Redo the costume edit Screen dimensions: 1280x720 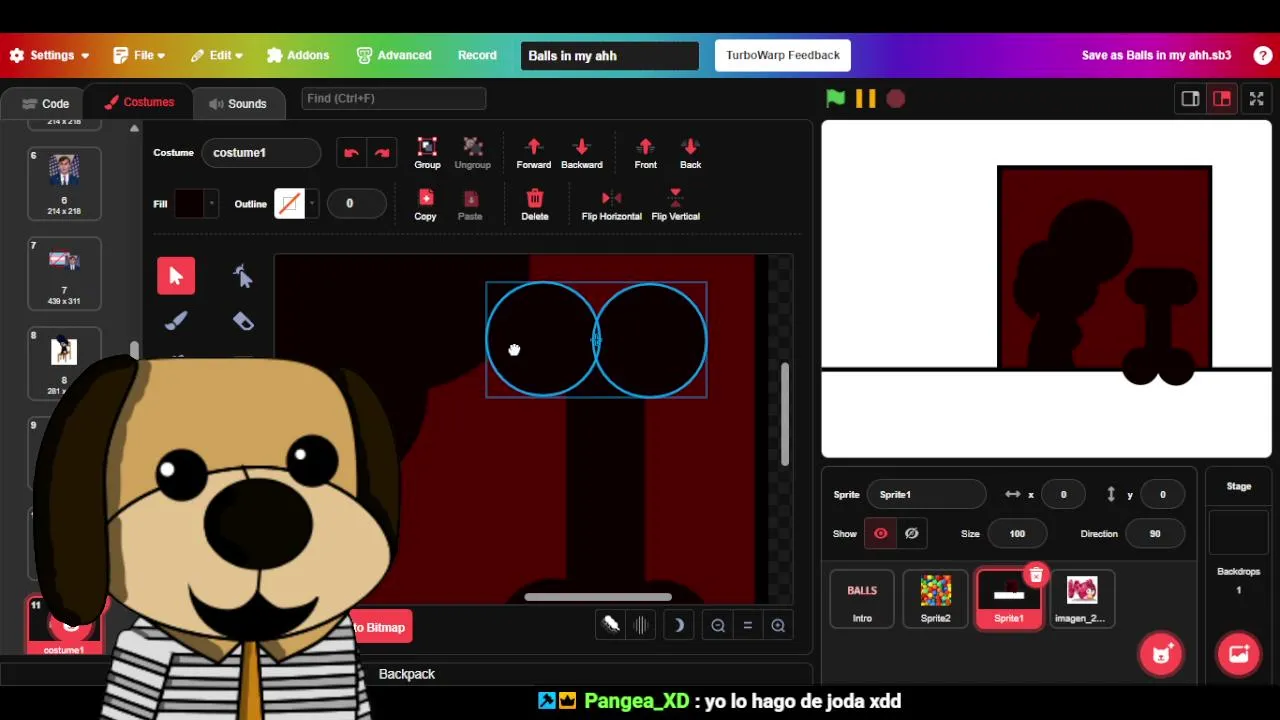(381, 152)
